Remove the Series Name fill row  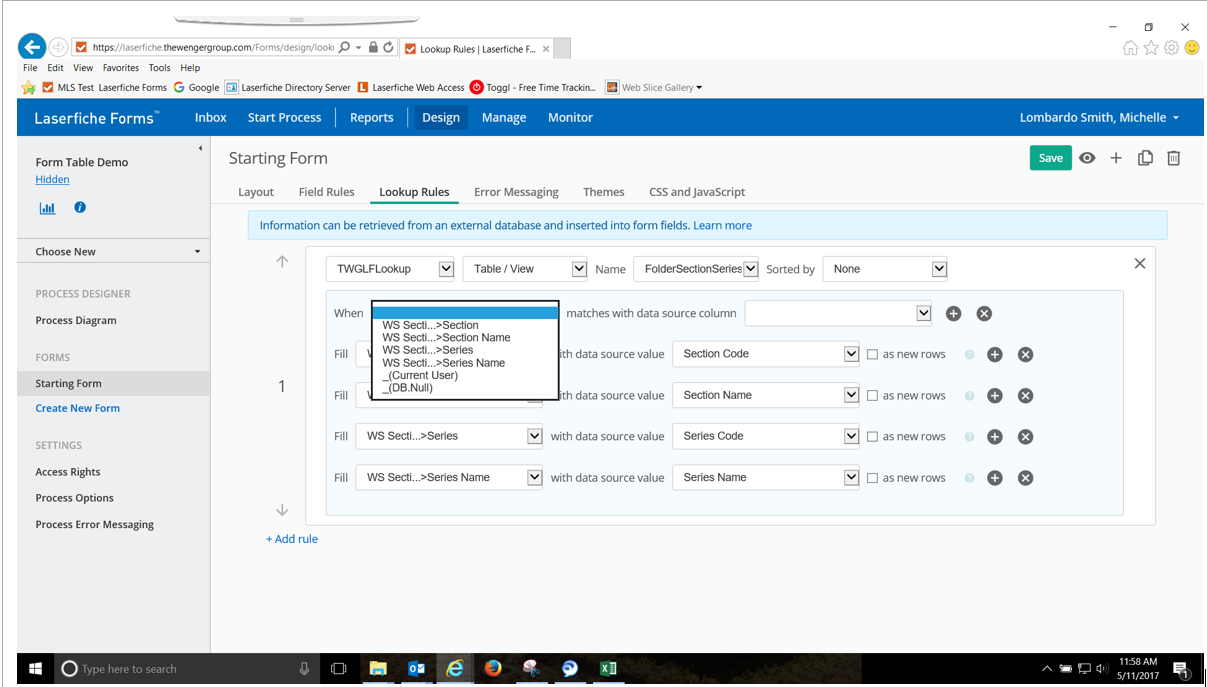coord(1025,478)
